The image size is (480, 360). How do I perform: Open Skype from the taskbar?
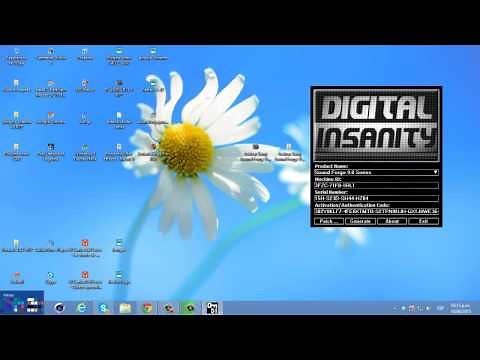[x=104, y=308]
